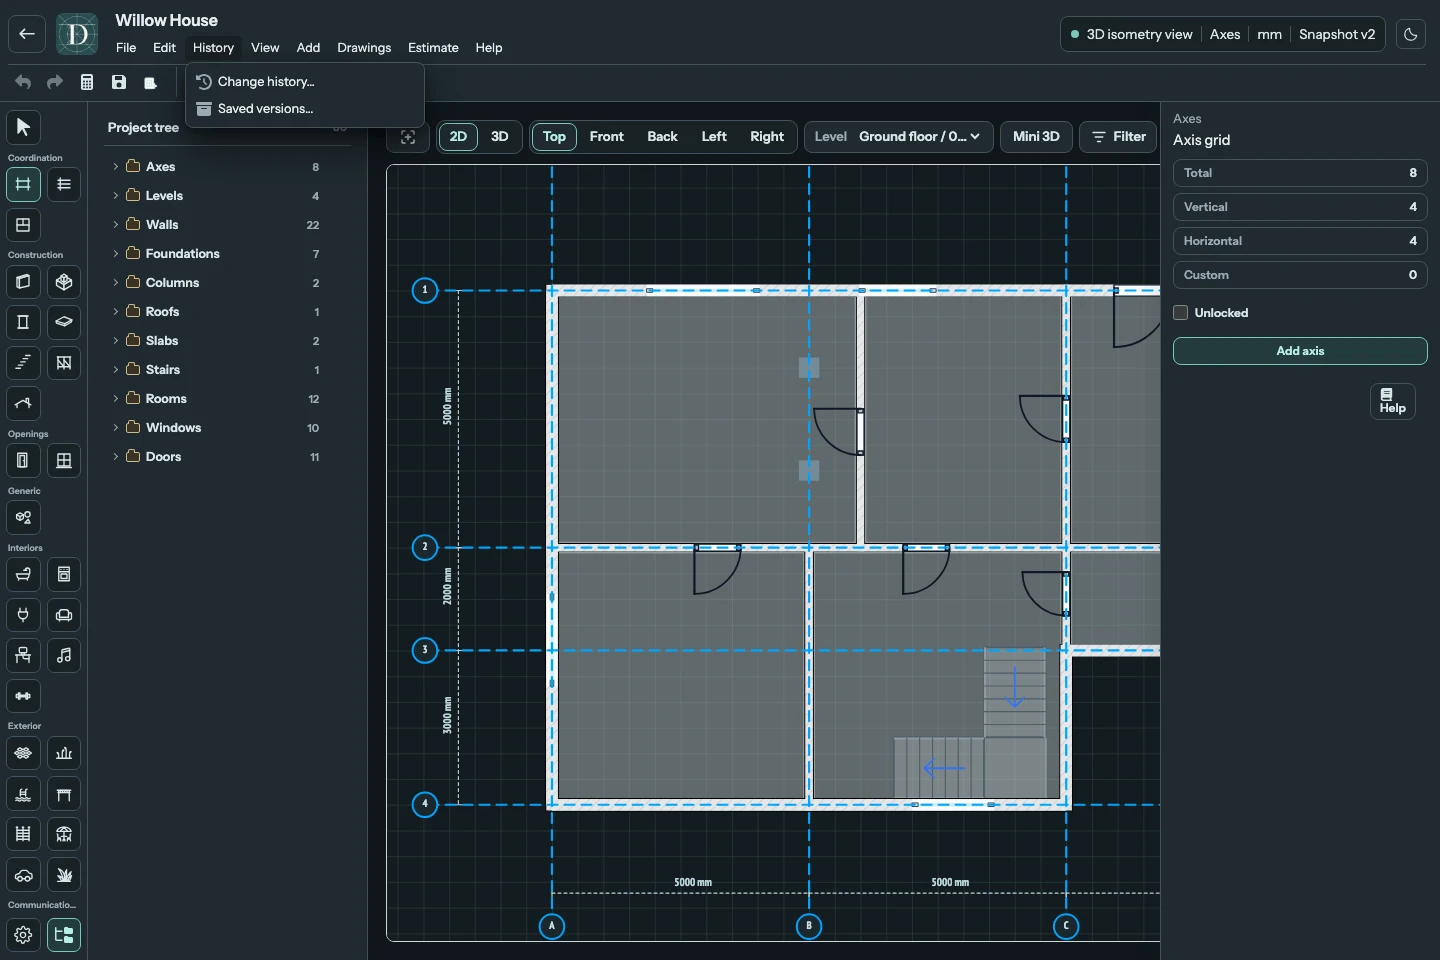The width and height of the screenshot is (1440, 960).
Task: Open Change history menu entry
Action: [305, 82]
